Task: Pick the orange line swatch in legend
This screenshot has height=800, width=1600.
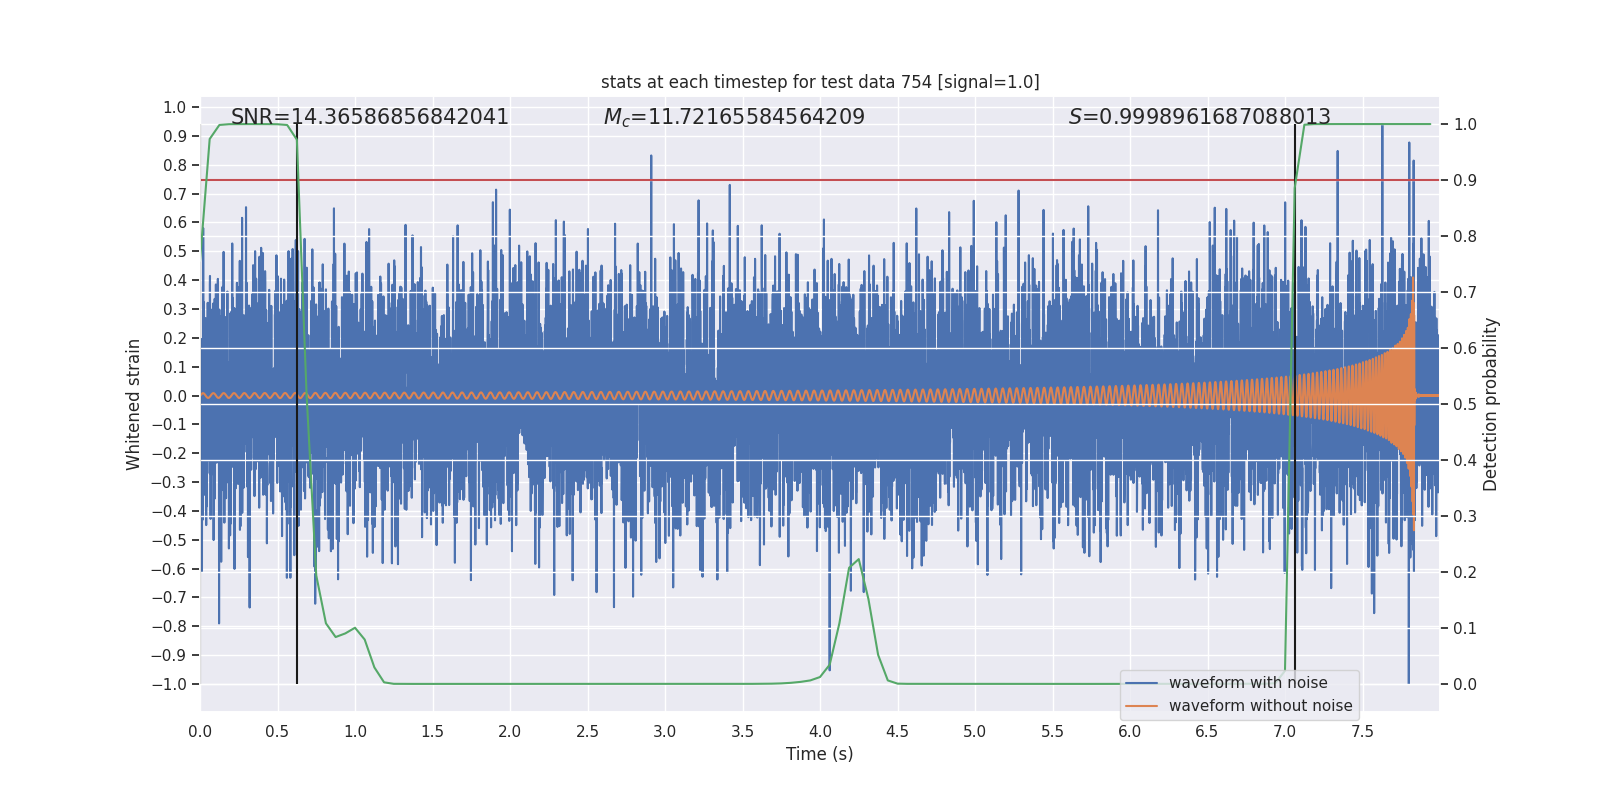Action: 1141,706
